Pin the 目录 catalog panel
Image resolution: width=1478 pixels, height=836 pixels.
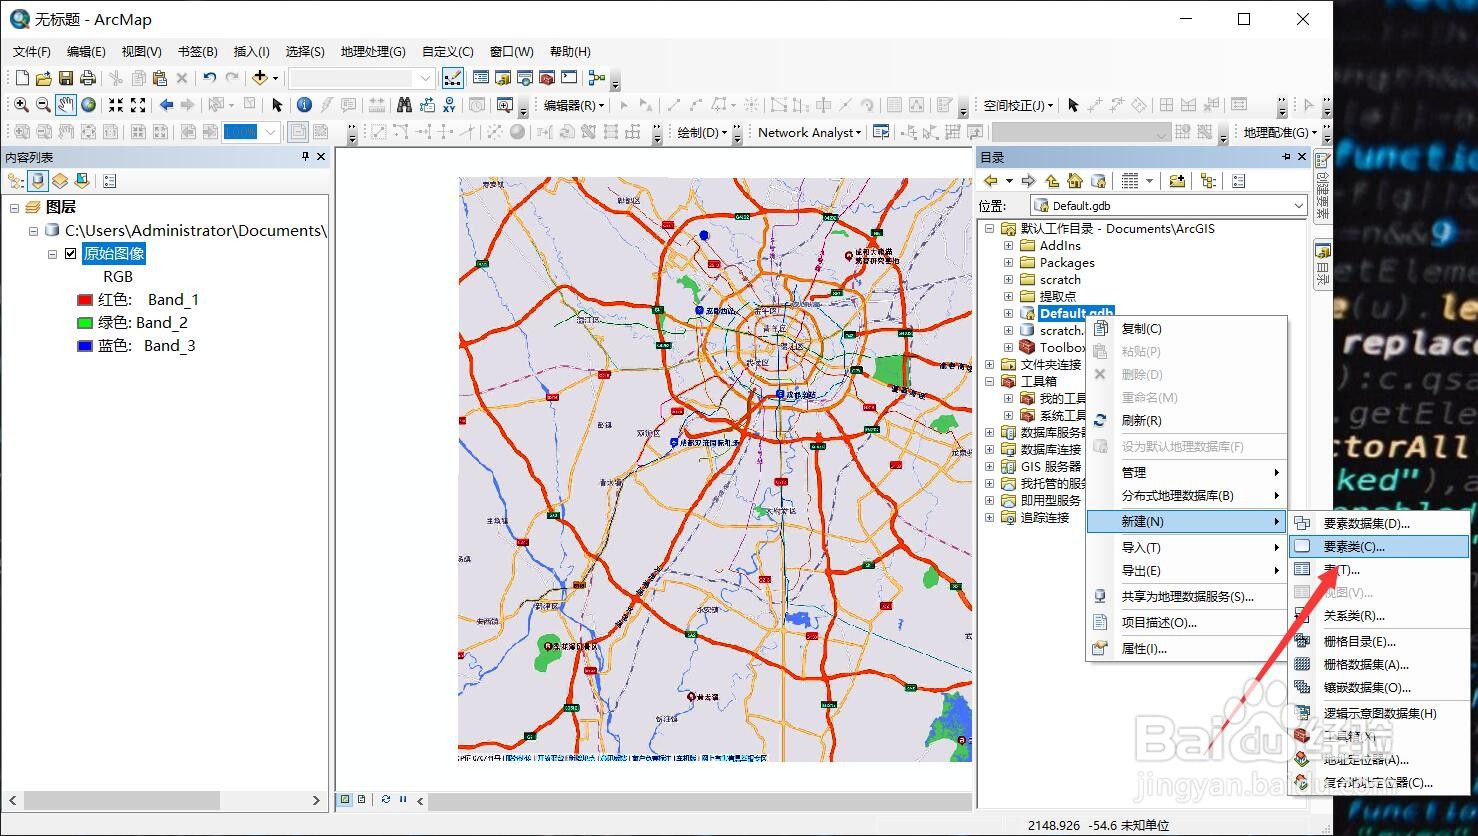pos(1286,157)
